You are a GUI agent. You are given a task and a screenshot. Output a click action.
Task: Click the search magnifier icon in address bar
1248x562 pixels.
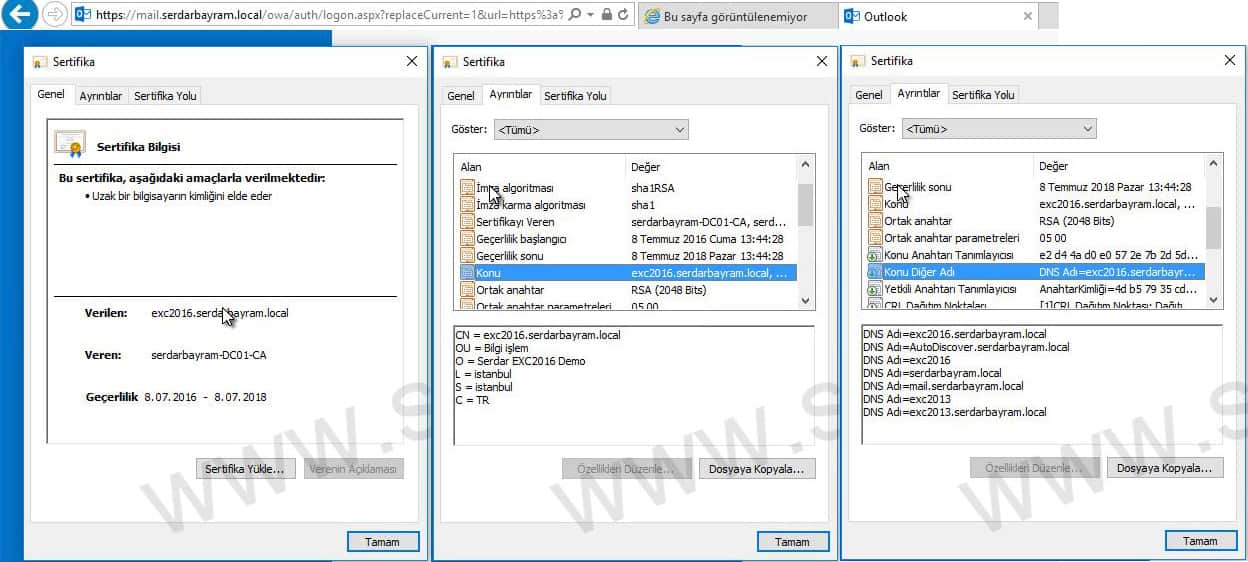[575, 15]
